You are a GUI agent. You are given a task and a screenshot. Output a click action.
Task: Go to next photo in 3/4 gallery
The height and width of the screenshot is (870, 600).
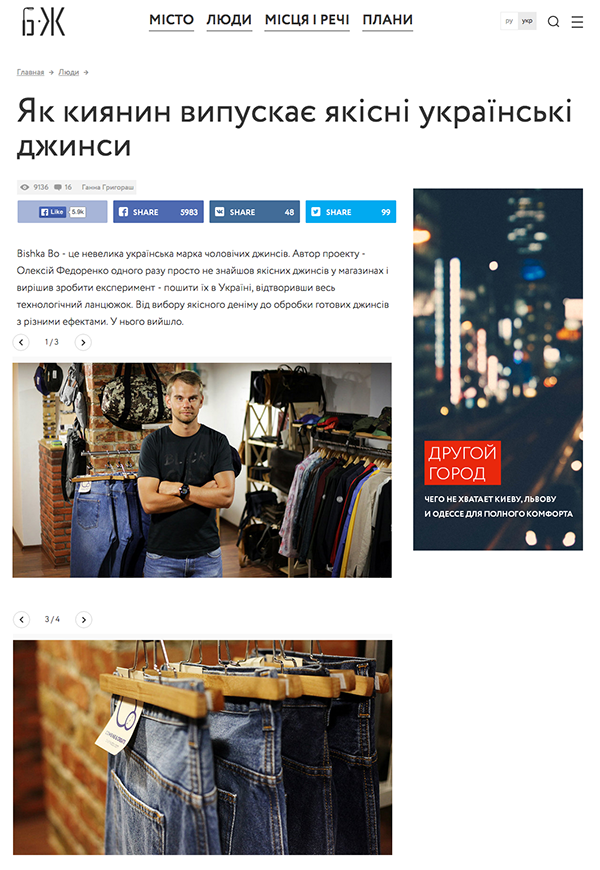84,620
